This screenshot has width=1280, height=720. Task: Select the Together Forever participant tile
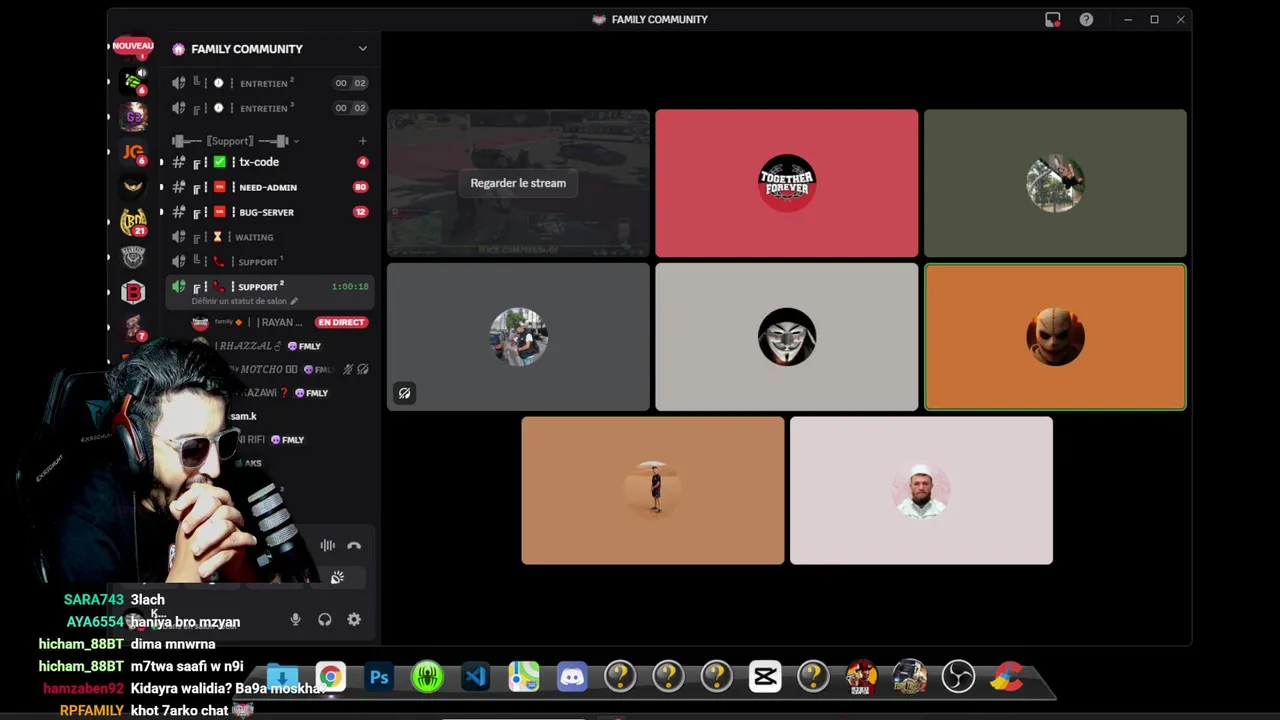pos(787,183)
